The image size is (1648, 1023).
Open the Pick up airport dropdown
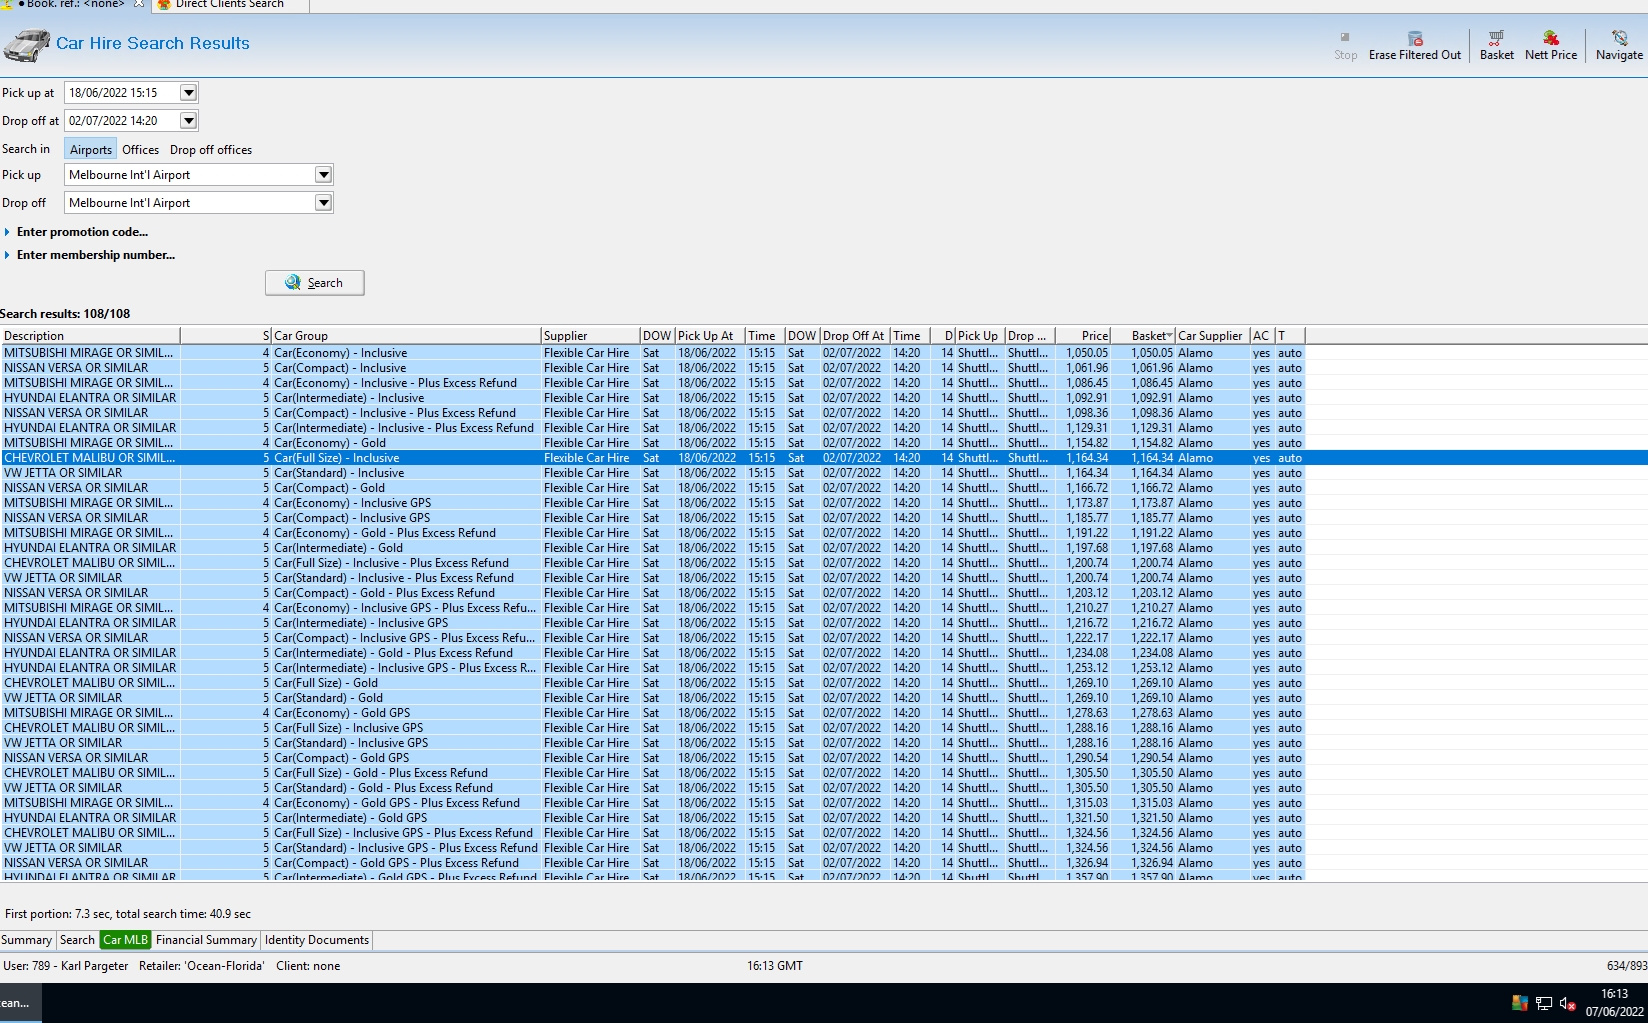323,175
